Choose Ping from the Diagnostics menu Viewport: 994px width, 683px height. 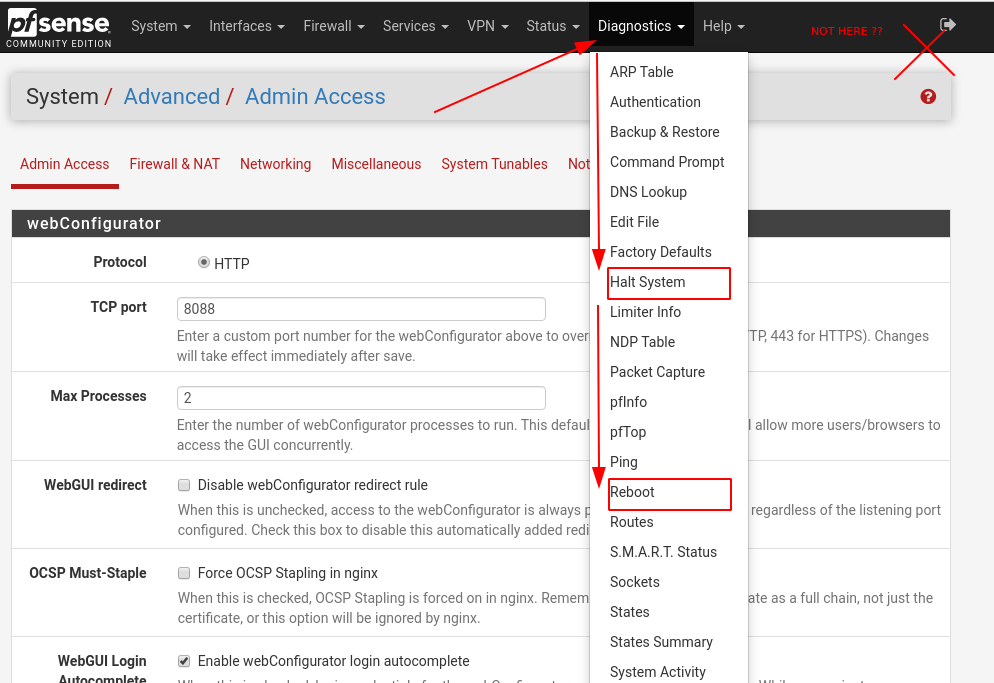[x=623, y=462]
